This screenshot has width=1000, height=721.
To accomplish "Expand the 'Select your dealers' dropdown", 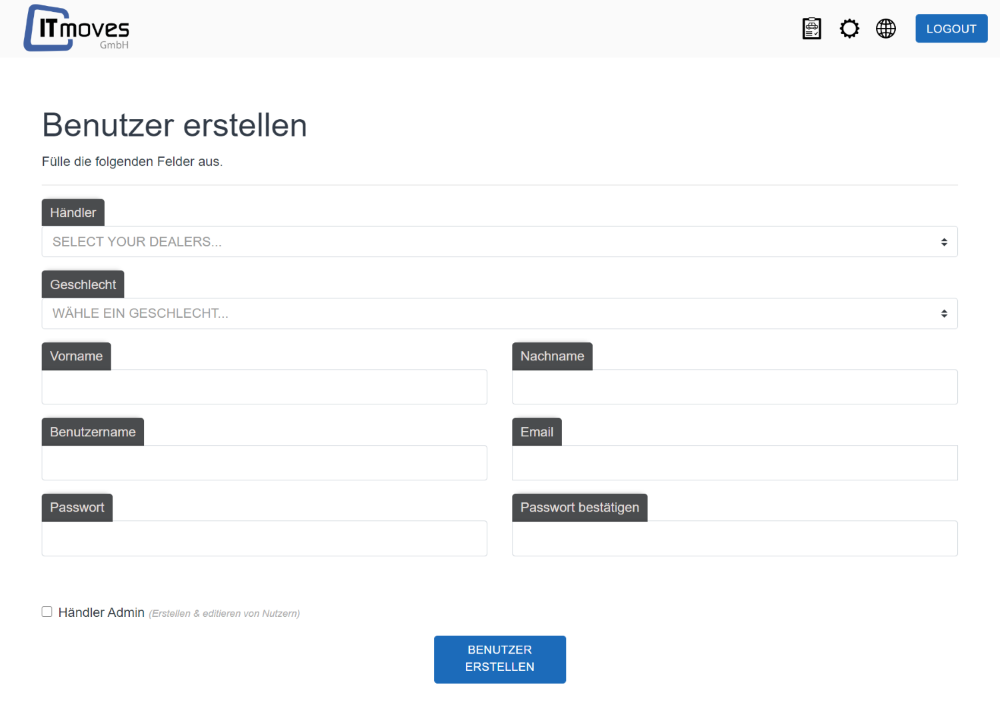I will point(499,242).
